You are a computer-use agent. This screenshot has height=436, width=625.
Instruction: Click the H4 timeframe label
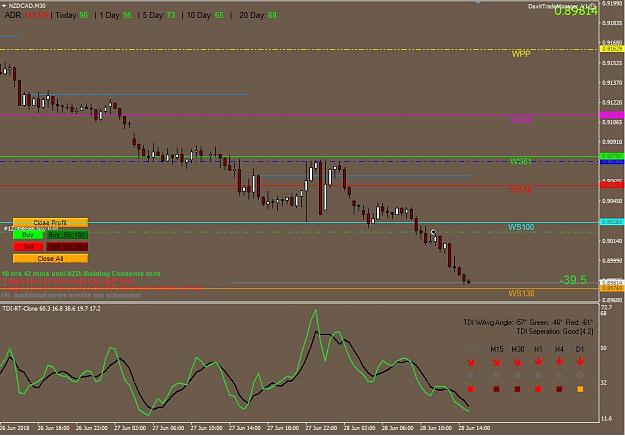(559, 349)
